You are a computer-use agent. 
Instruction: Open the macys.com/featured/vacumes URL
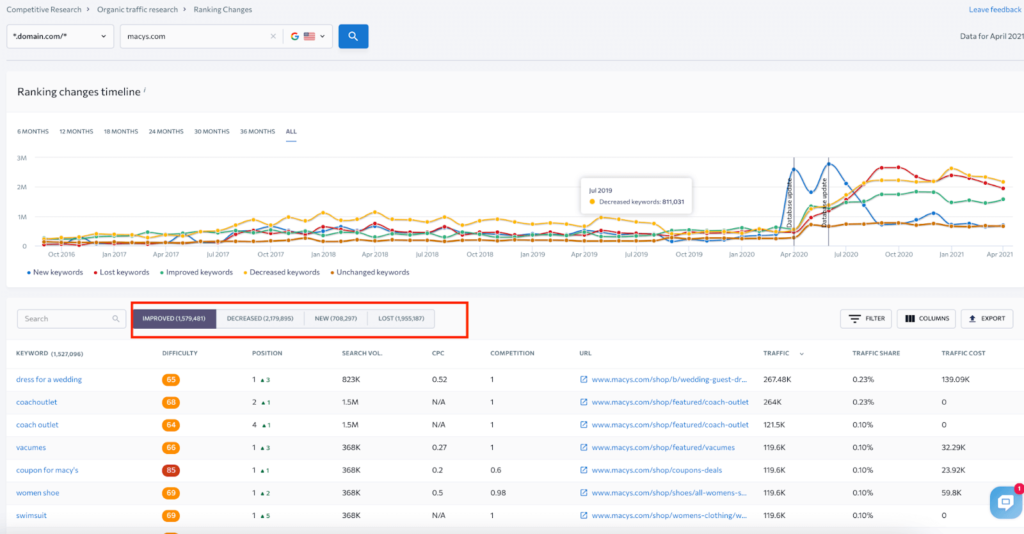point(663,448)
